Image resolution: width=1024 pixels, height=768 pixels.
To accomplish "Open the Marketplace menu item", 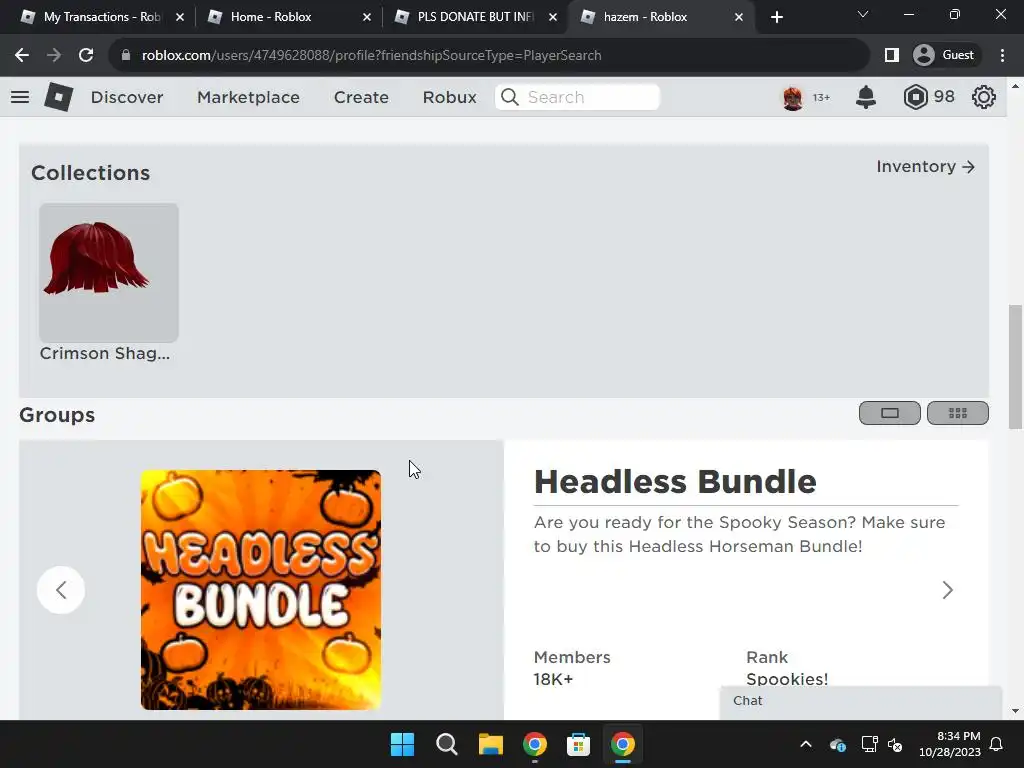I will point(248,97).
